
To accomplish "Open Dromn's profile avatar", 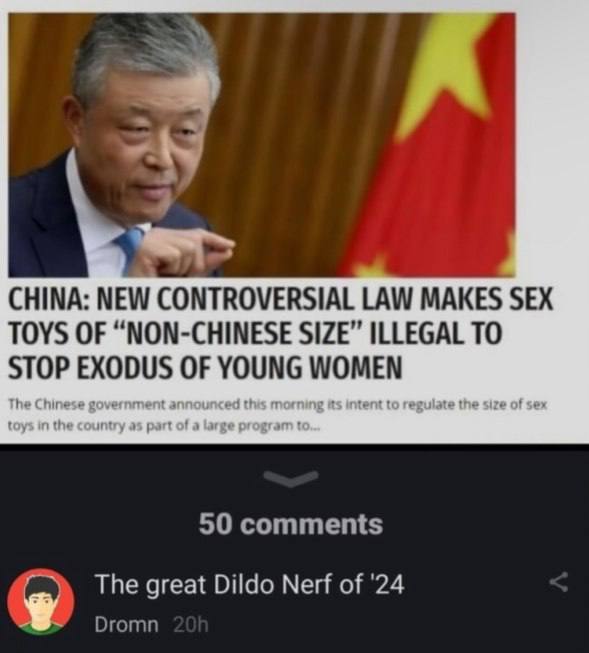I will (x=41, y=601).
